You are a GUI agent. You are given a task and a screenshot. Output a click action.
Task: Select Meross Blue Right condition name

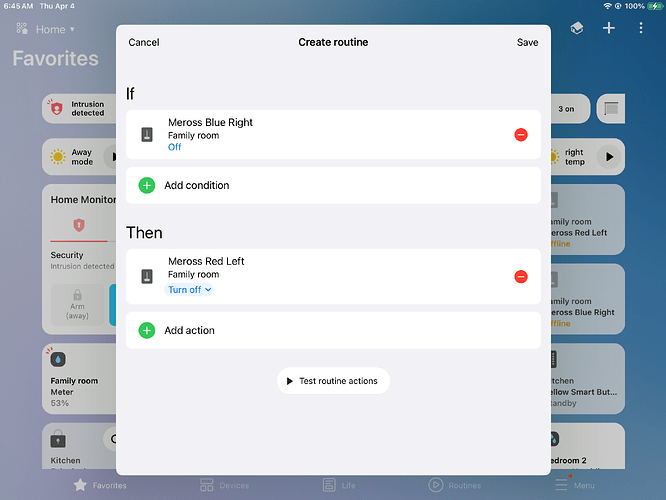[210, 122]
